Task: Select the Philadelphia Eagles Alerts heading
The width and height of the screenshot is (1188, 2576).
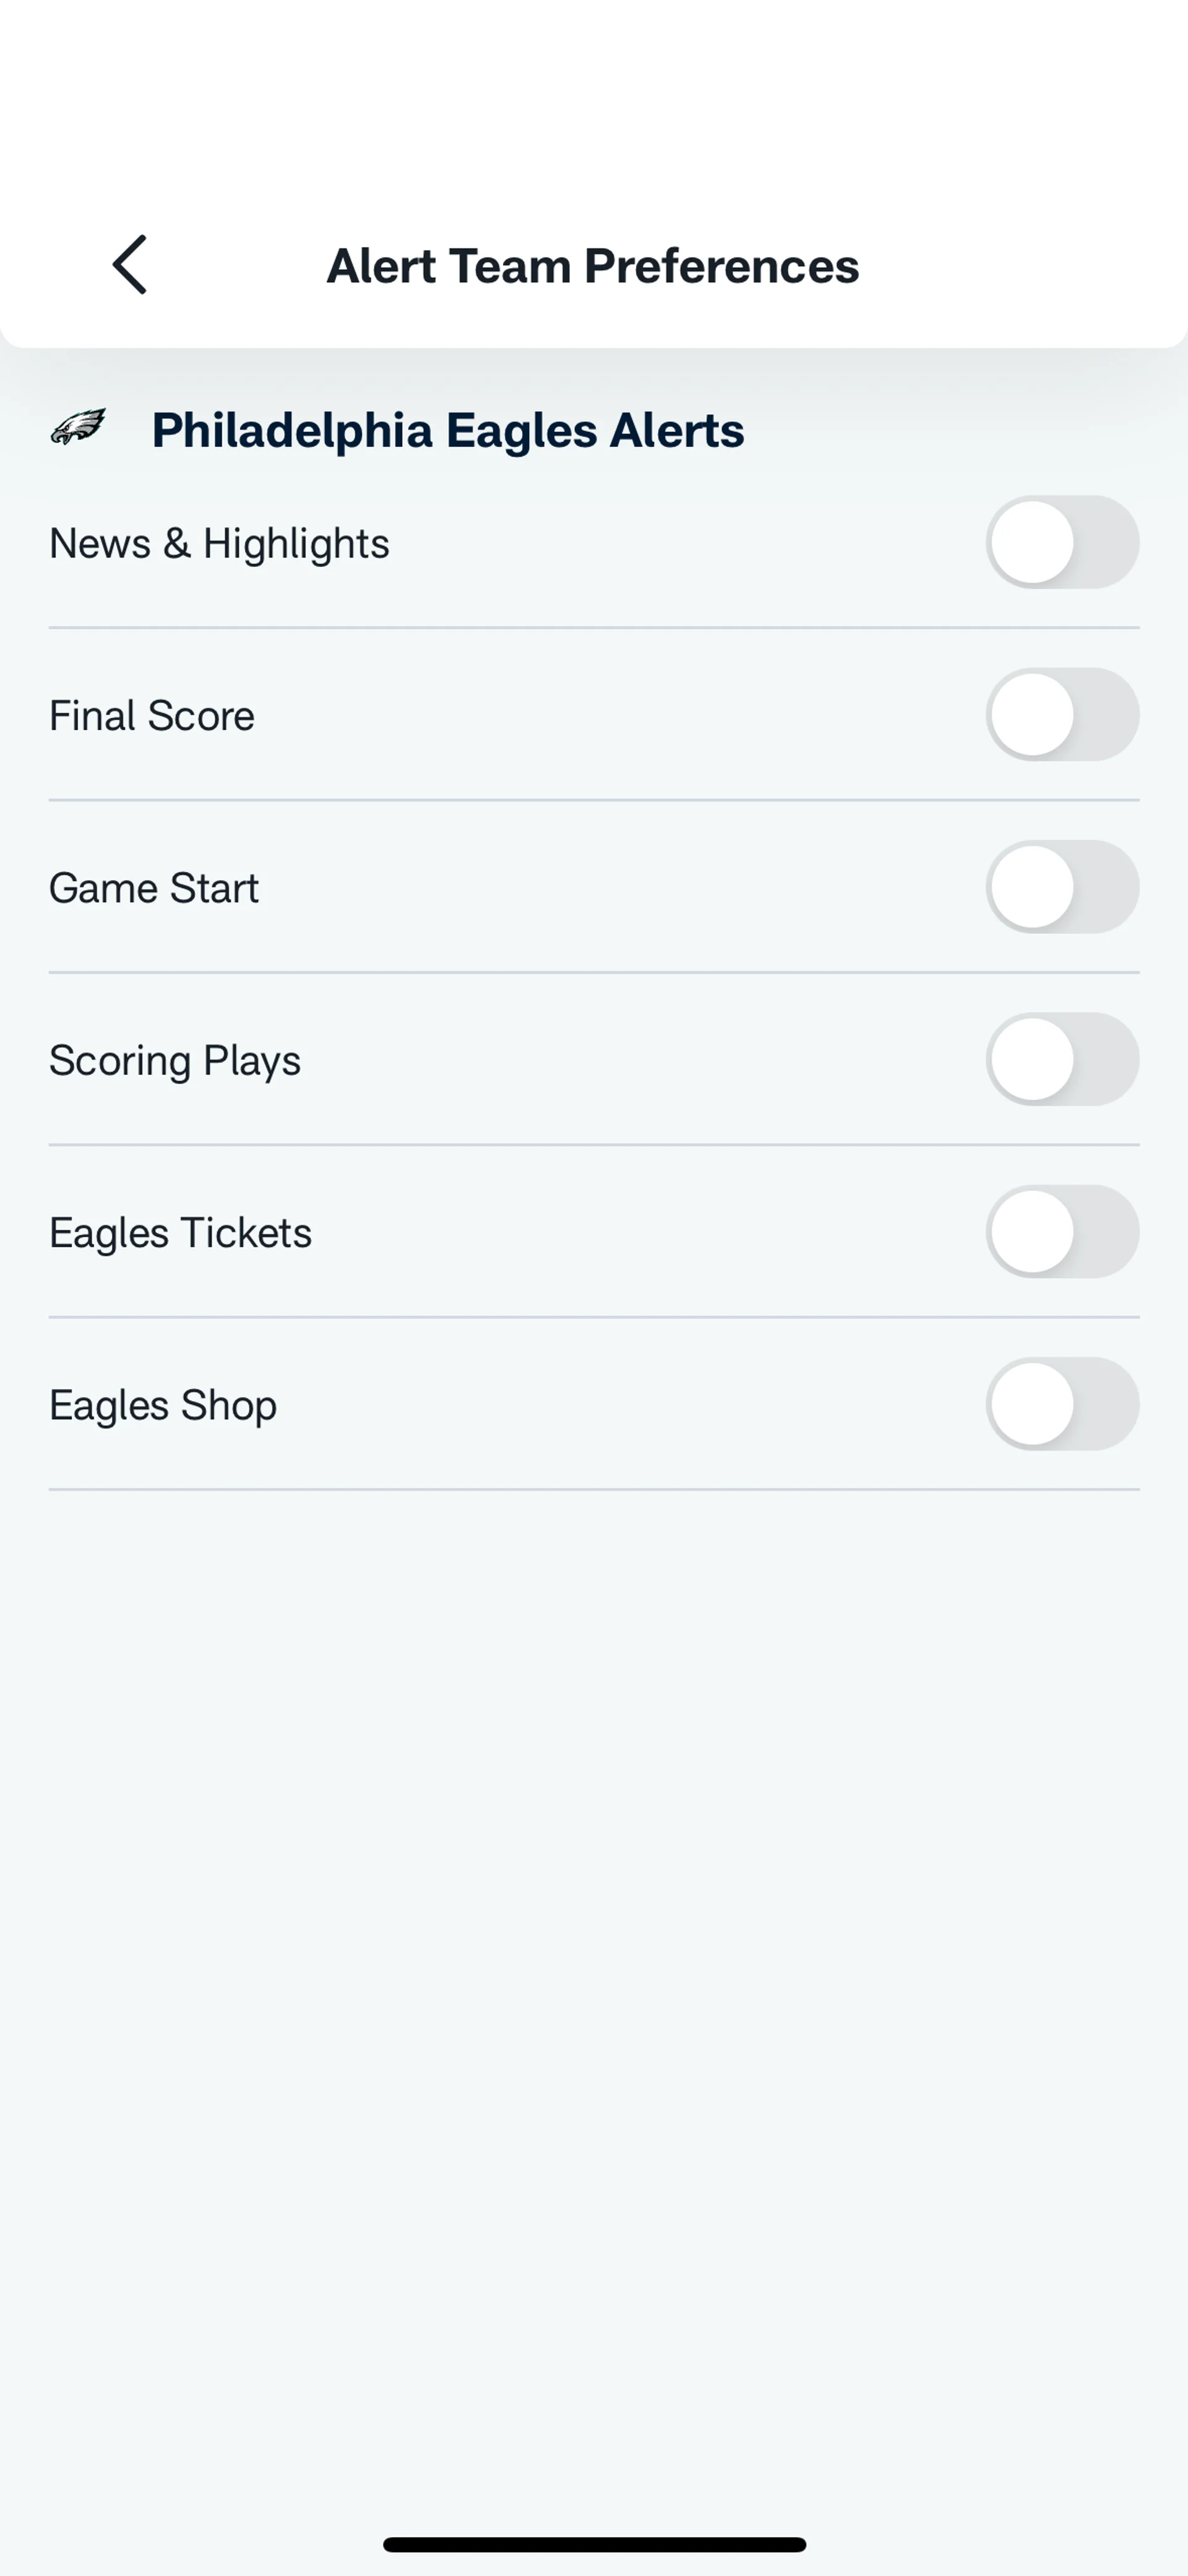Action: [447, 430]
